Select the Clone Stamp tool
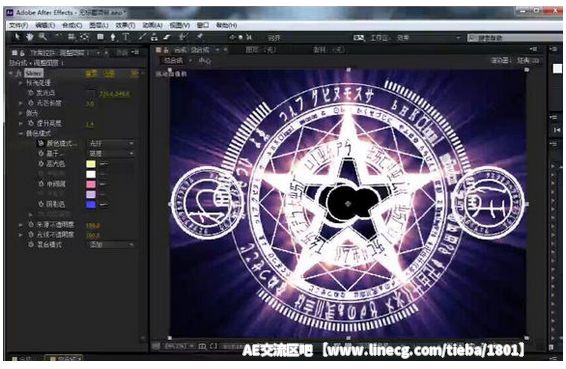This screenshot has height=369, width=566. 154,37
